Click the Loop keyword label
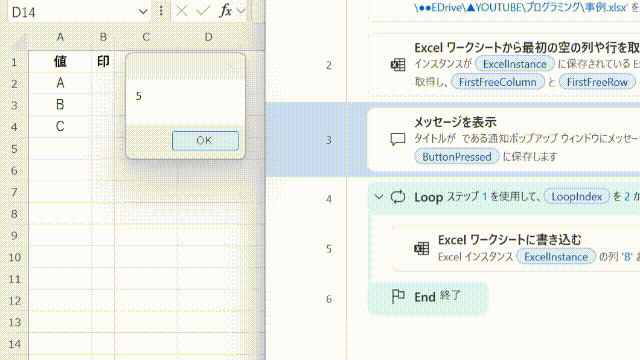This screenshot has height=360, width=640. point(429,198)
